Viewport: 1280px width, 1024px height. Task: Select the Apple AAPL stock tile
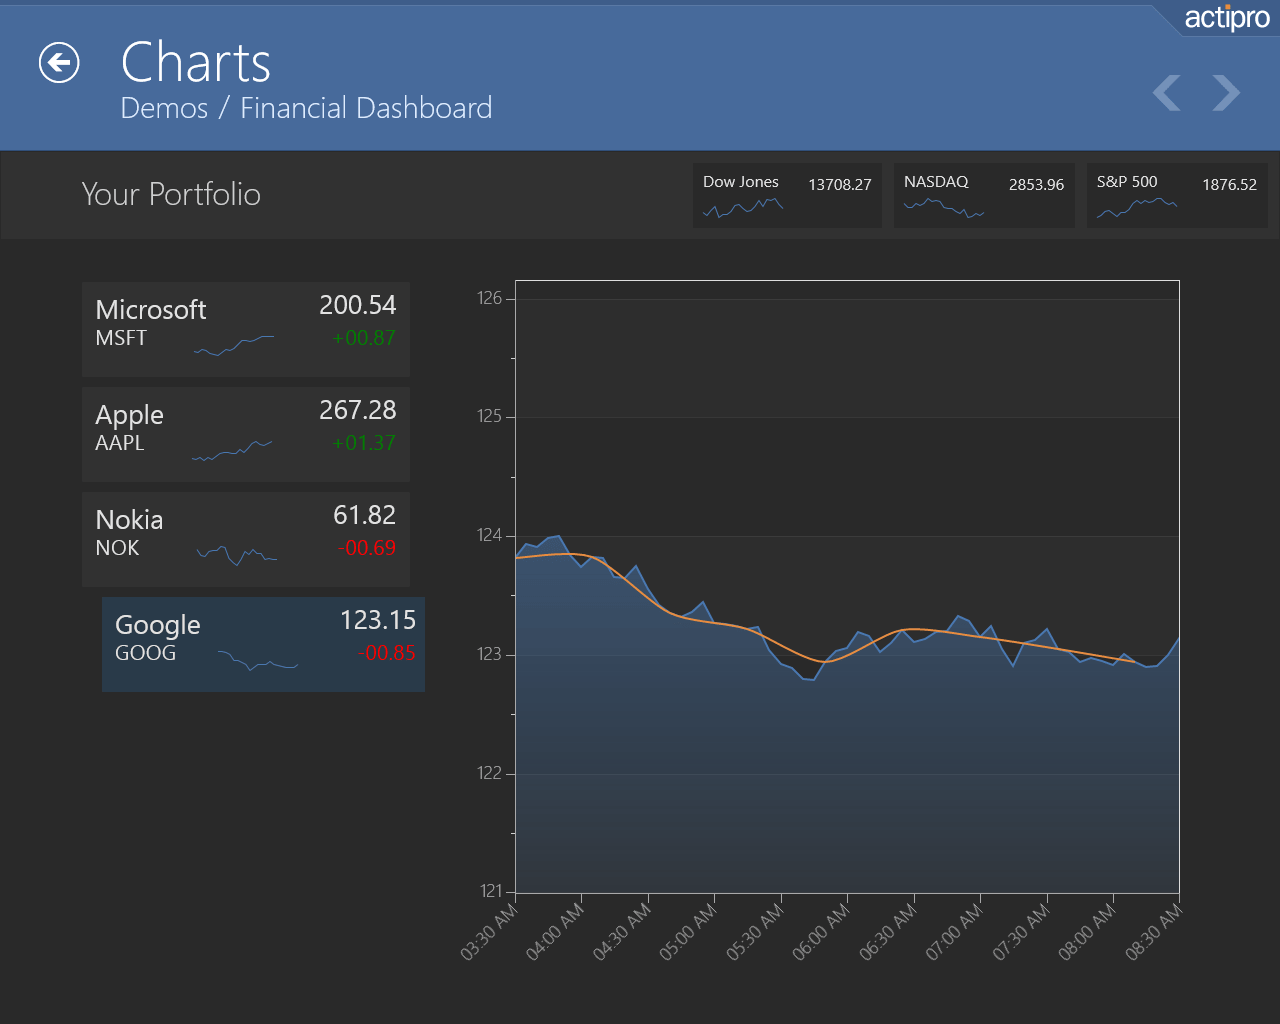click(246, 434)
